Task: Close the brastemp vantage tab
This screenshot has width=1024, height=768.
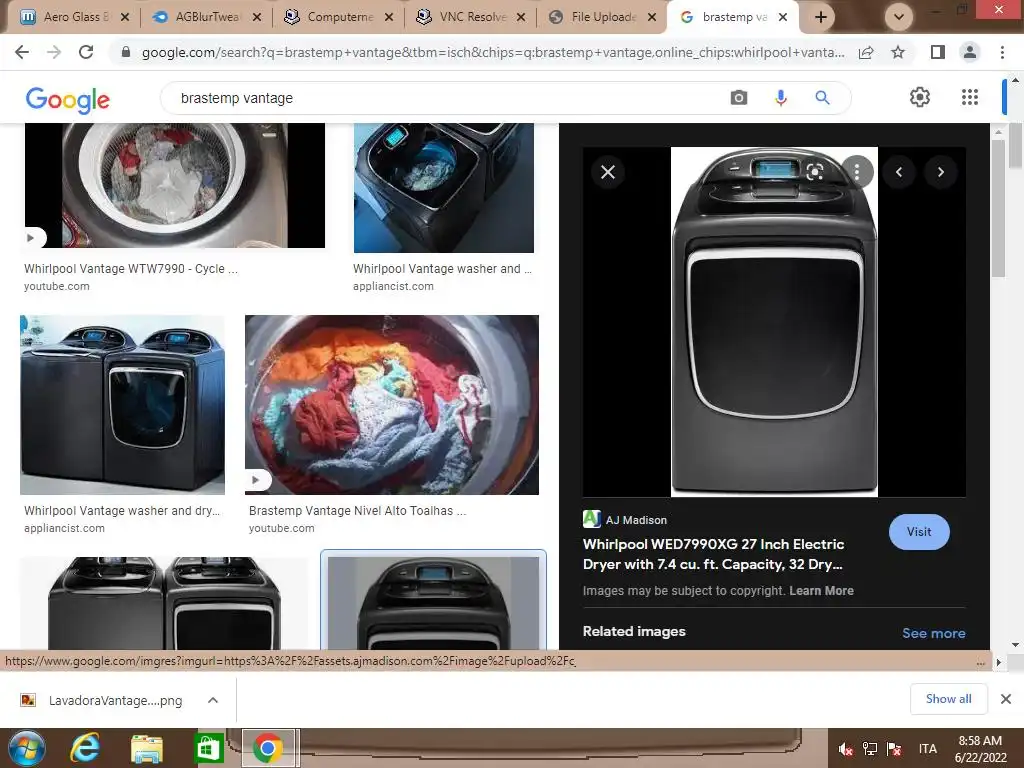Action: click(x=782, y=17)
